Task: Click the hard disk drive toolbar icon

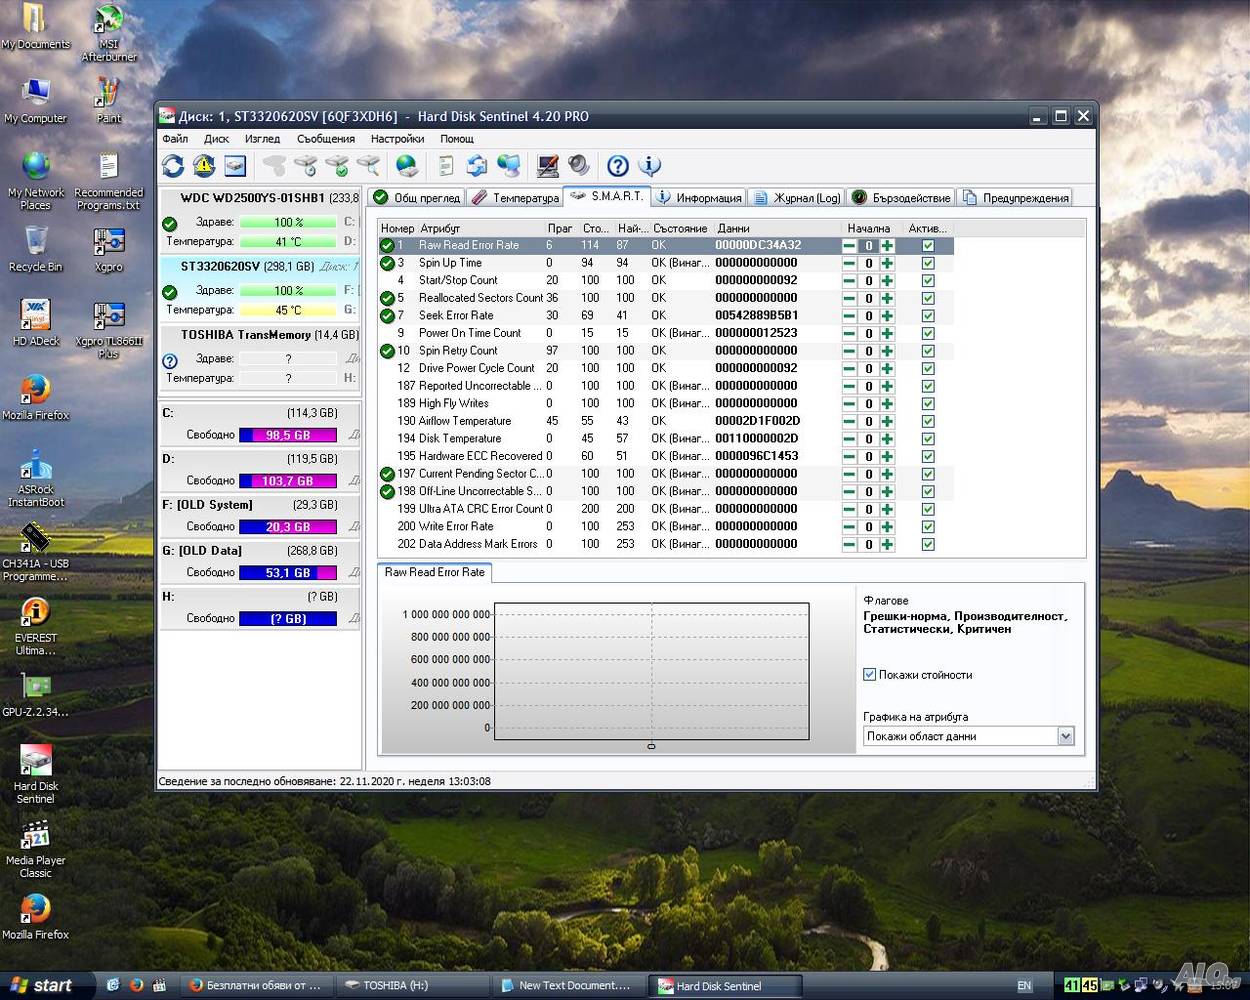Action: (235, 166)
